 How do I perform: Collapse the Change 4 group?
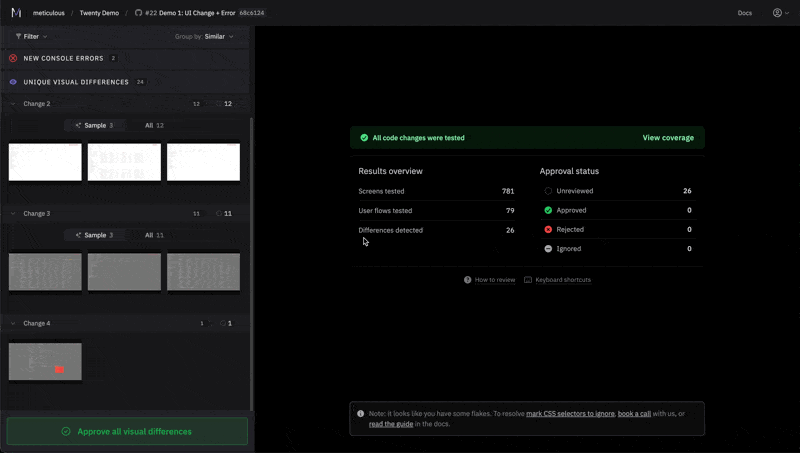13,323
